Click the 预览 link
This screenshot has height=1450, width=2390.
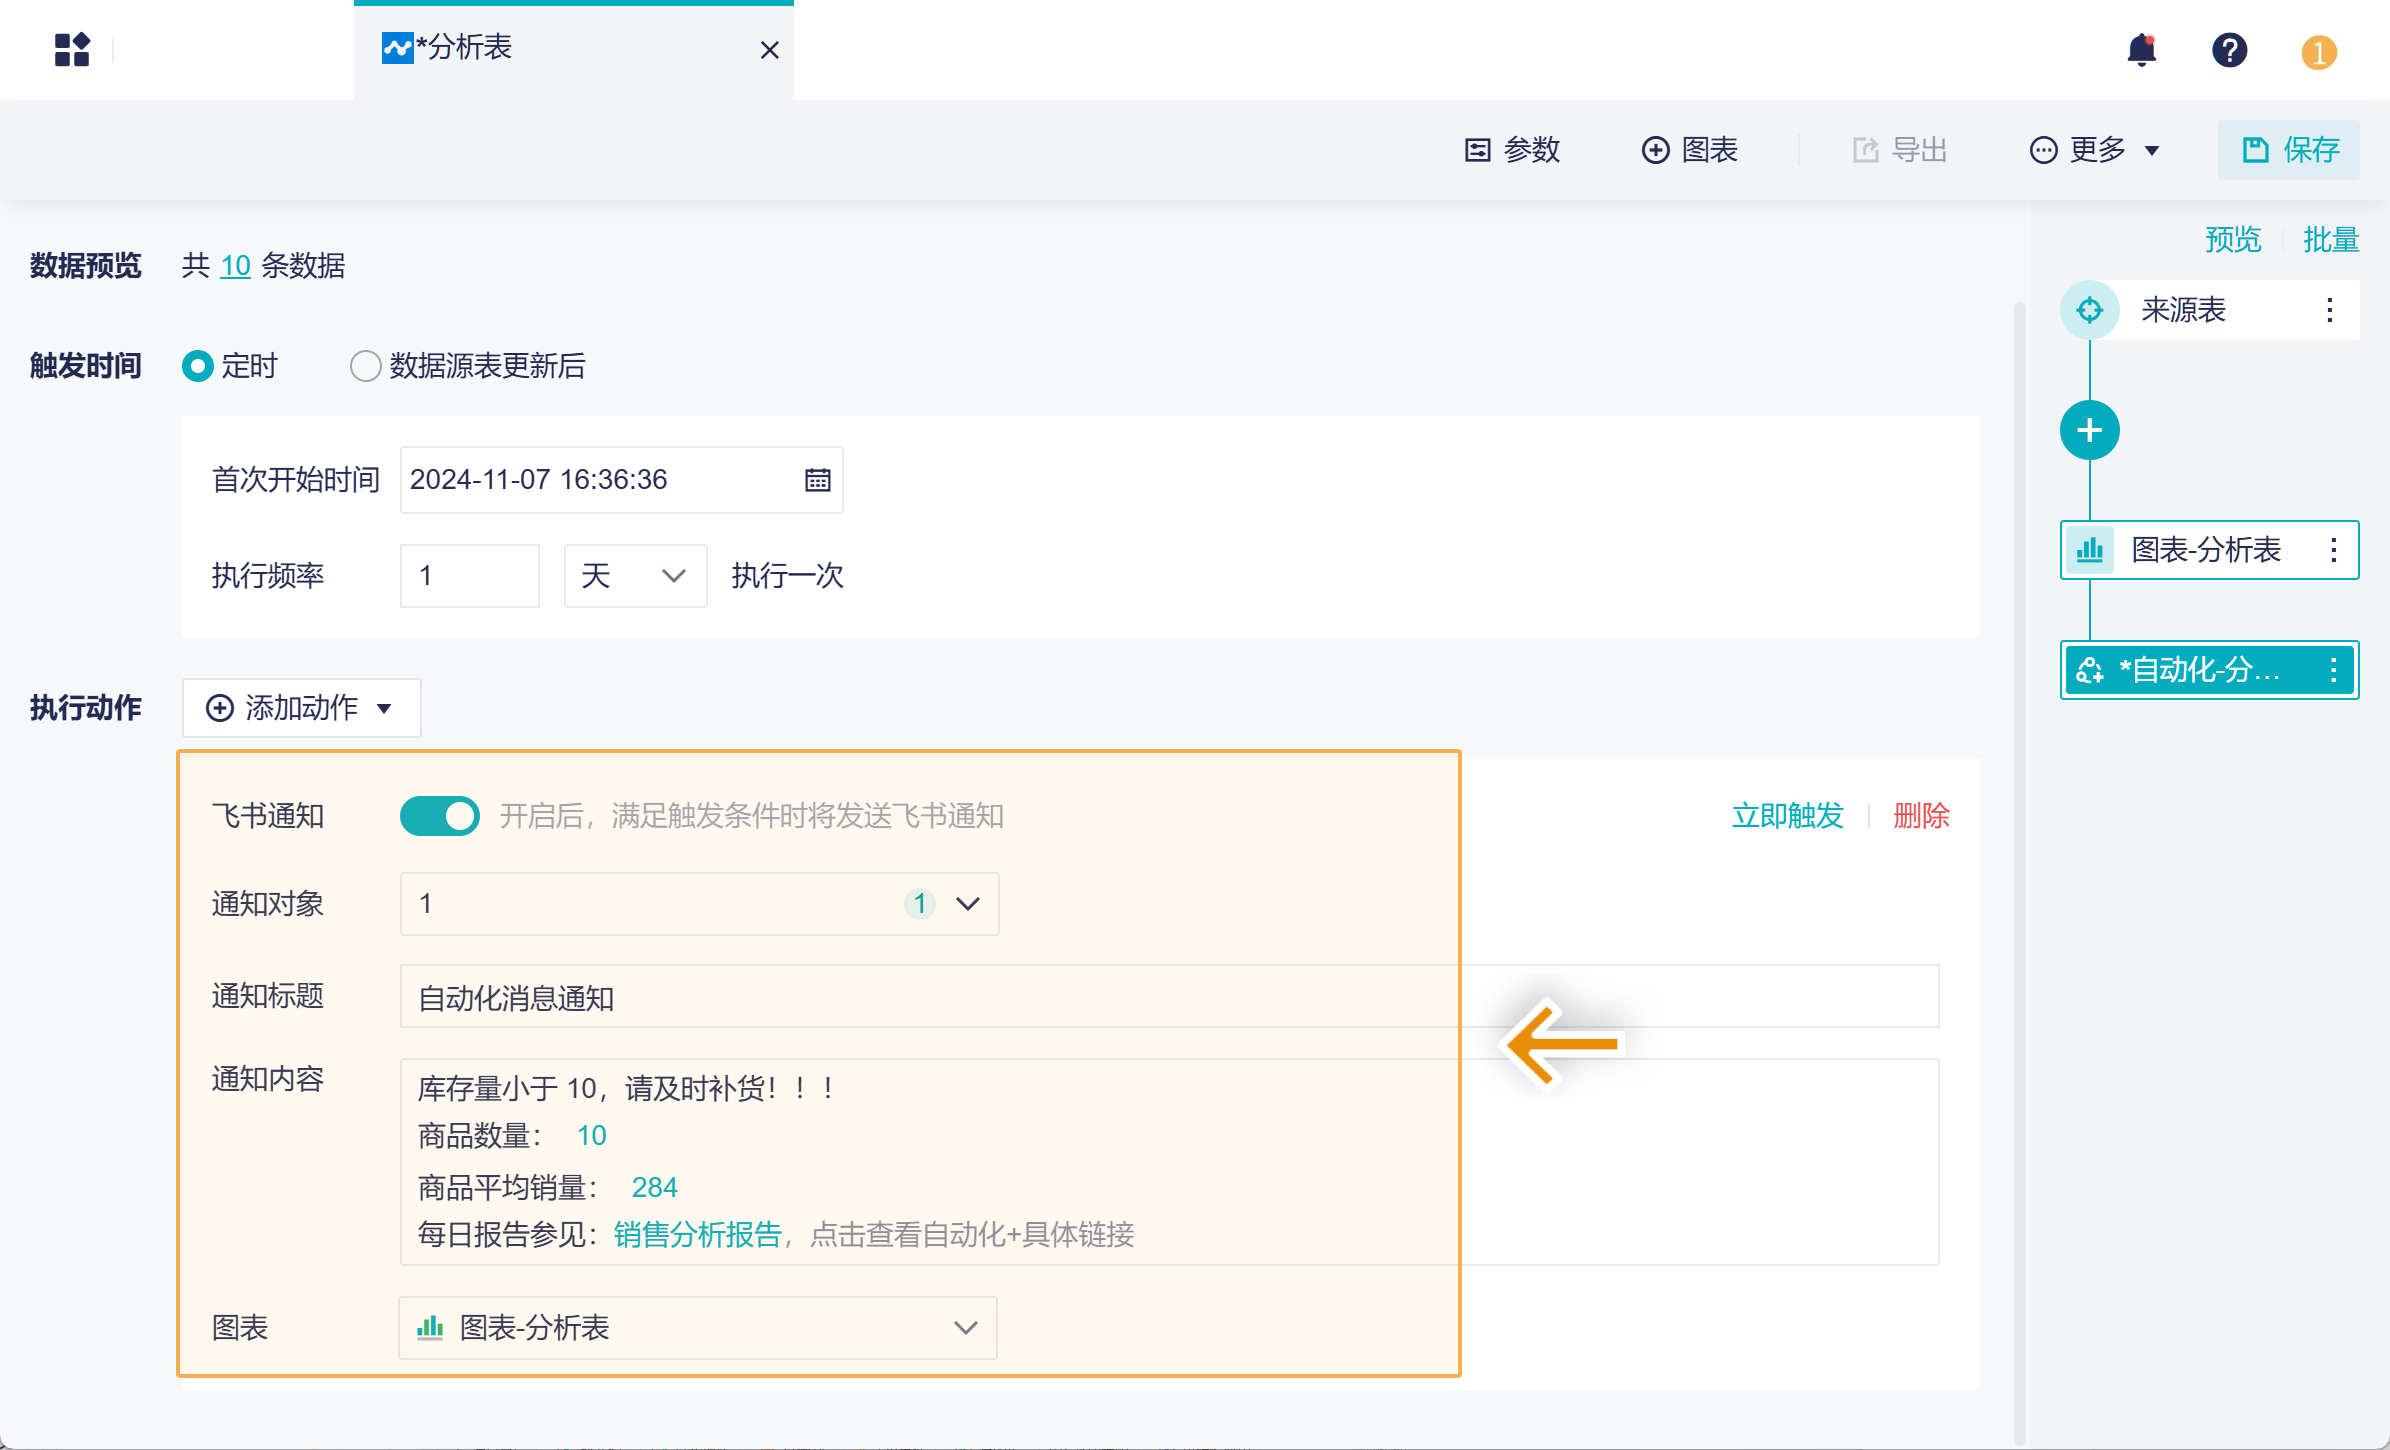[2232, 240]
